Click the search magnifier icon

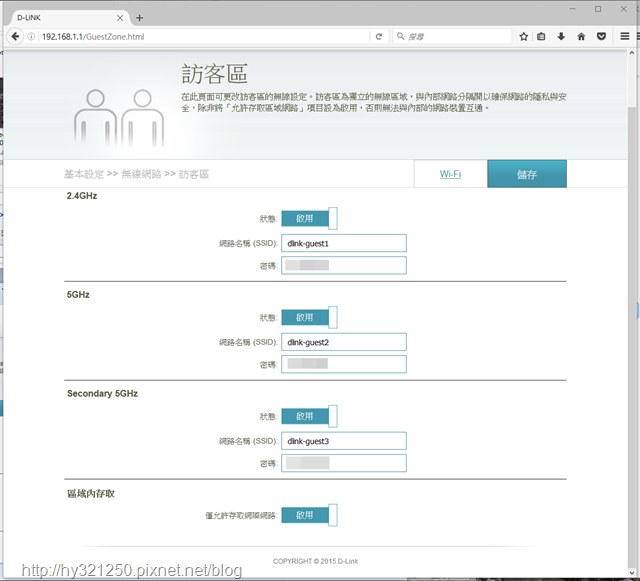coord(400,36)
